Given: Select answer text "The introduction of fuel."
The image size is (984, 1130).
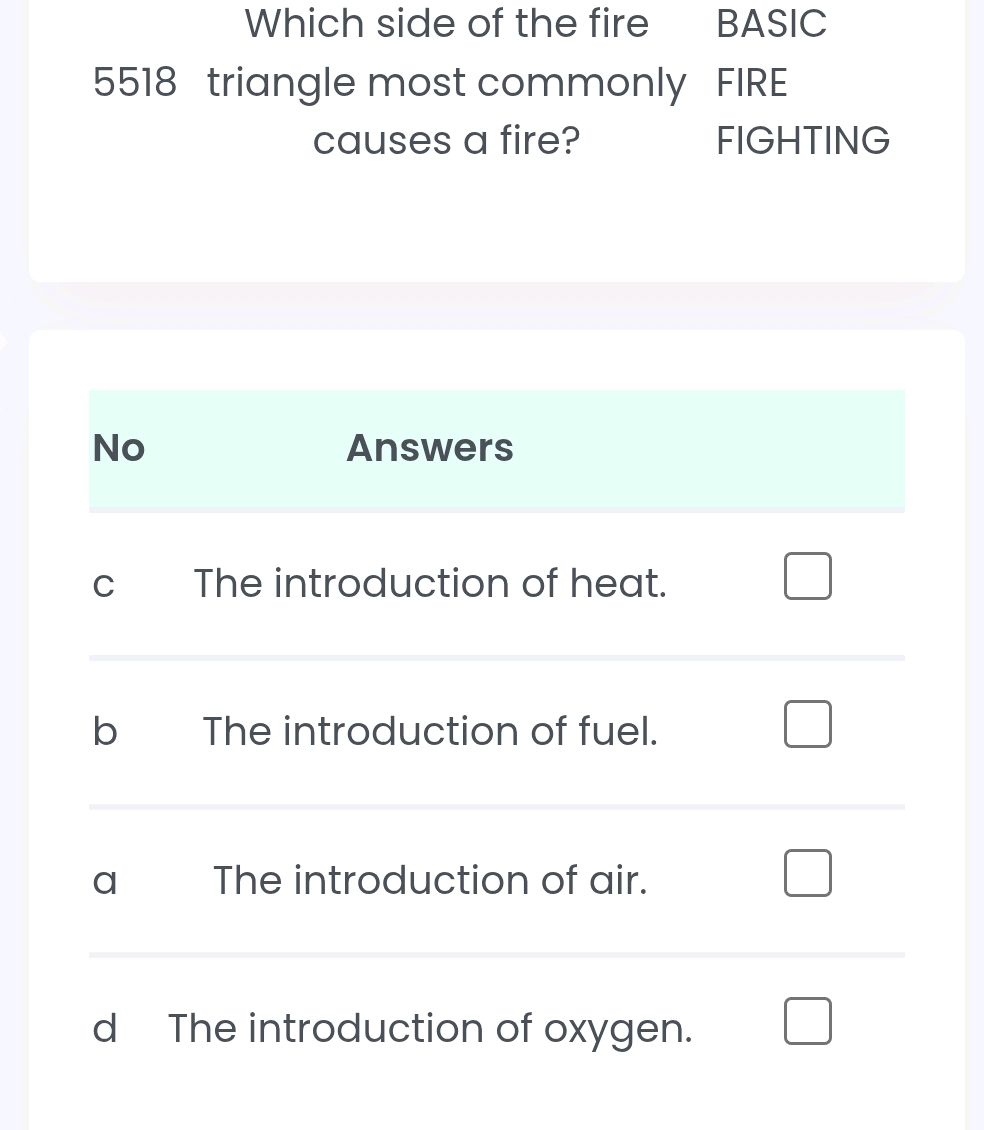Looking at the screenshot, I should (430, 731).
